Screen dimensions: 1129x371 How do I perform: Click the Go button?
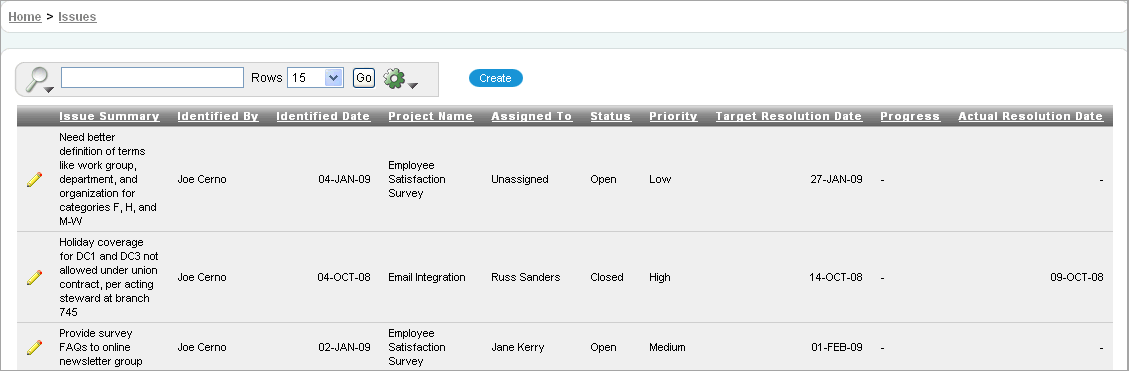[364, 78]
